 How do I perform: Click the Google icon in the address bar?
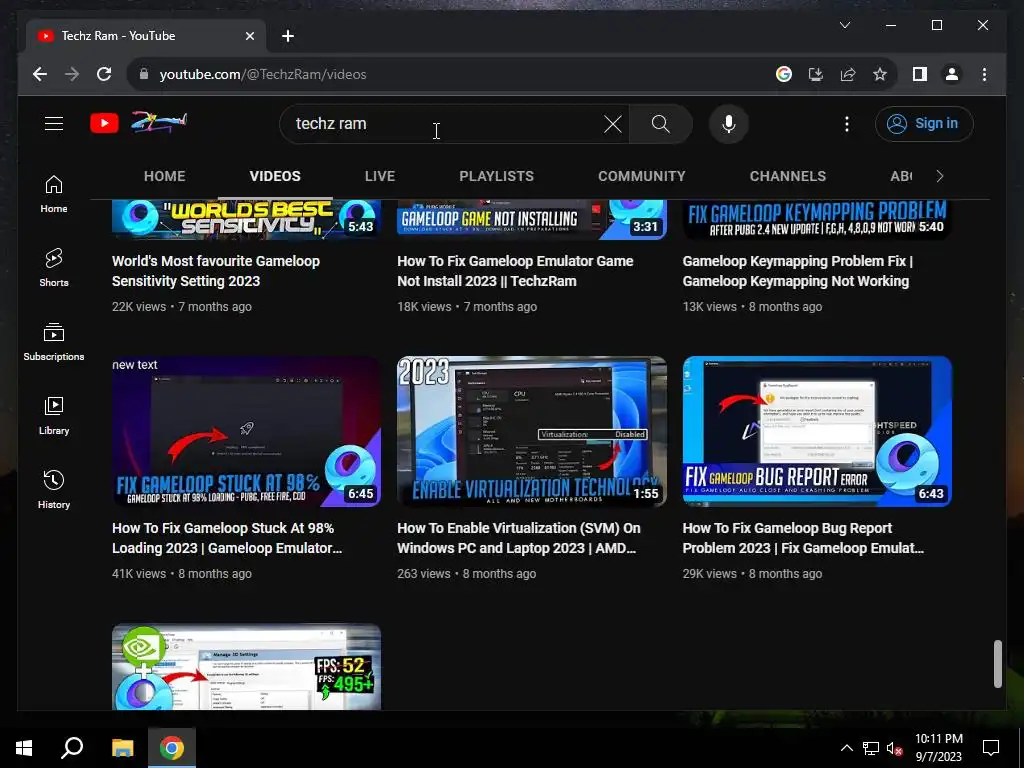784,74
